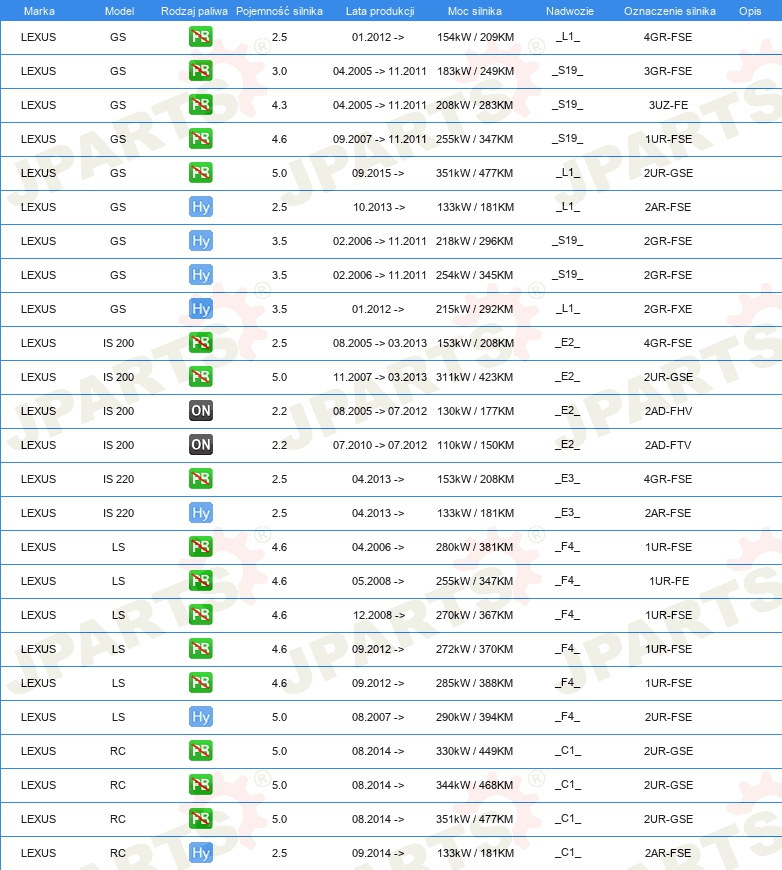Click petrol icon in IS 220 4GR-FSE row

click(x=200, y=479)
